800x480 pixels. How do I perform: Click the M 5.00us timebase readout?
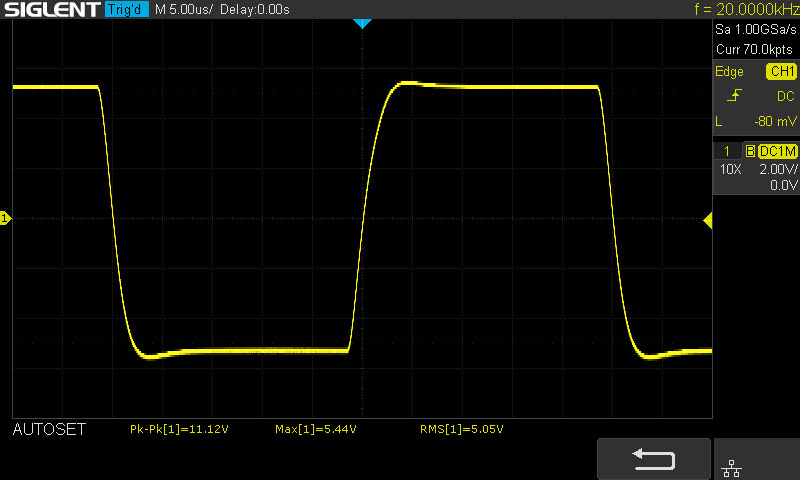click(x=184, y=9)
